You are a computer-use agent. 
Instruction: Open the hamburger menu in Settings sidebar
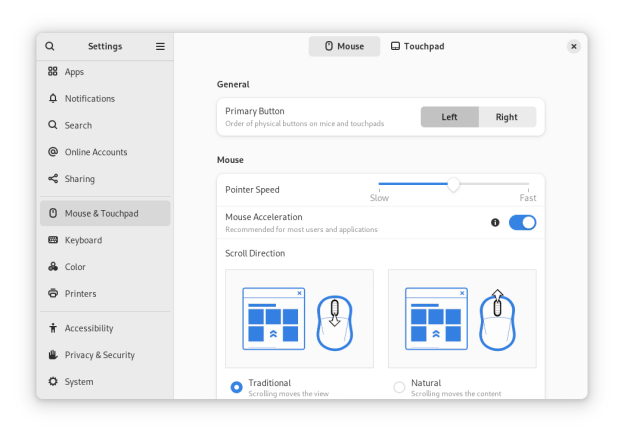[x=160, y=46]
